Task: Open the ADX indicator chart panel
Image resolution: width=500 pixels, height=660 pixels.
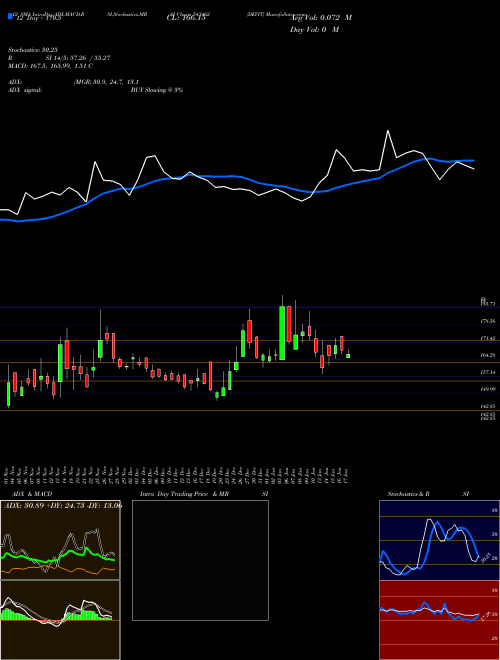Action: coord(60,540)
